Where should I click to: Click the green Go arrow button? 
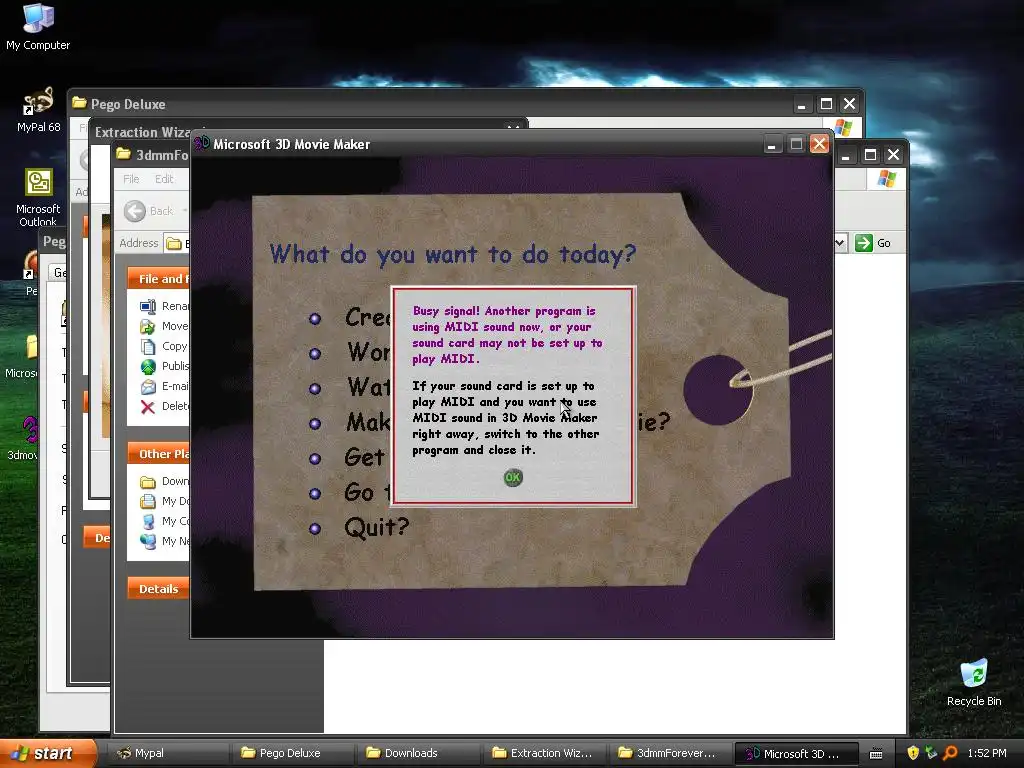point(863,243)
